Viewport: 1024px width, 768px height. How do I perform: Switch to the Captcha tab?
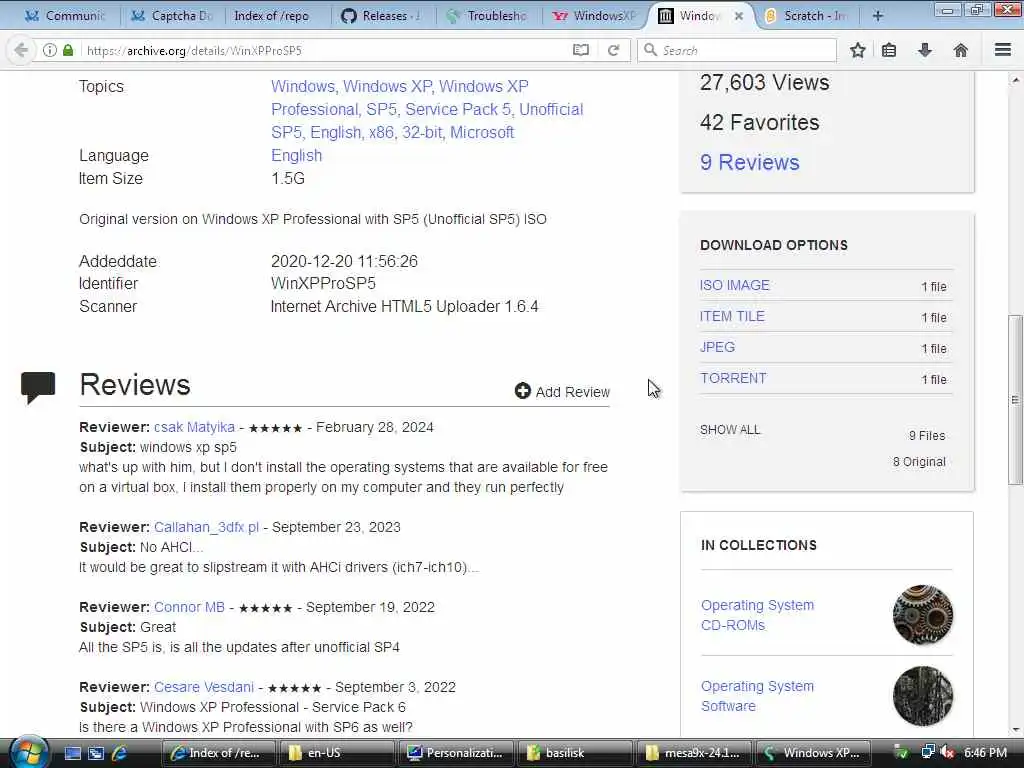click(x=171, y=16)
